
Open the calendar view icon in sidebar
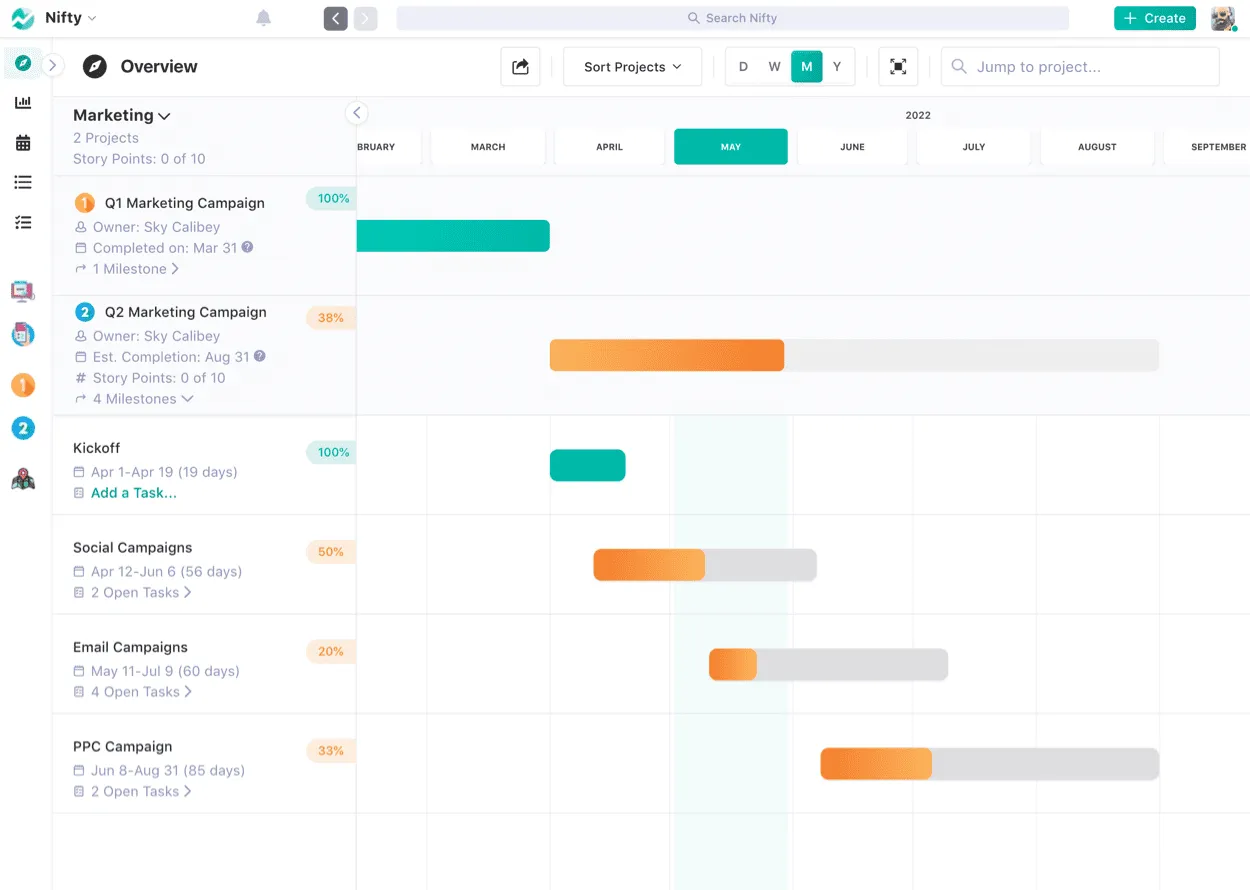point(22,142)
